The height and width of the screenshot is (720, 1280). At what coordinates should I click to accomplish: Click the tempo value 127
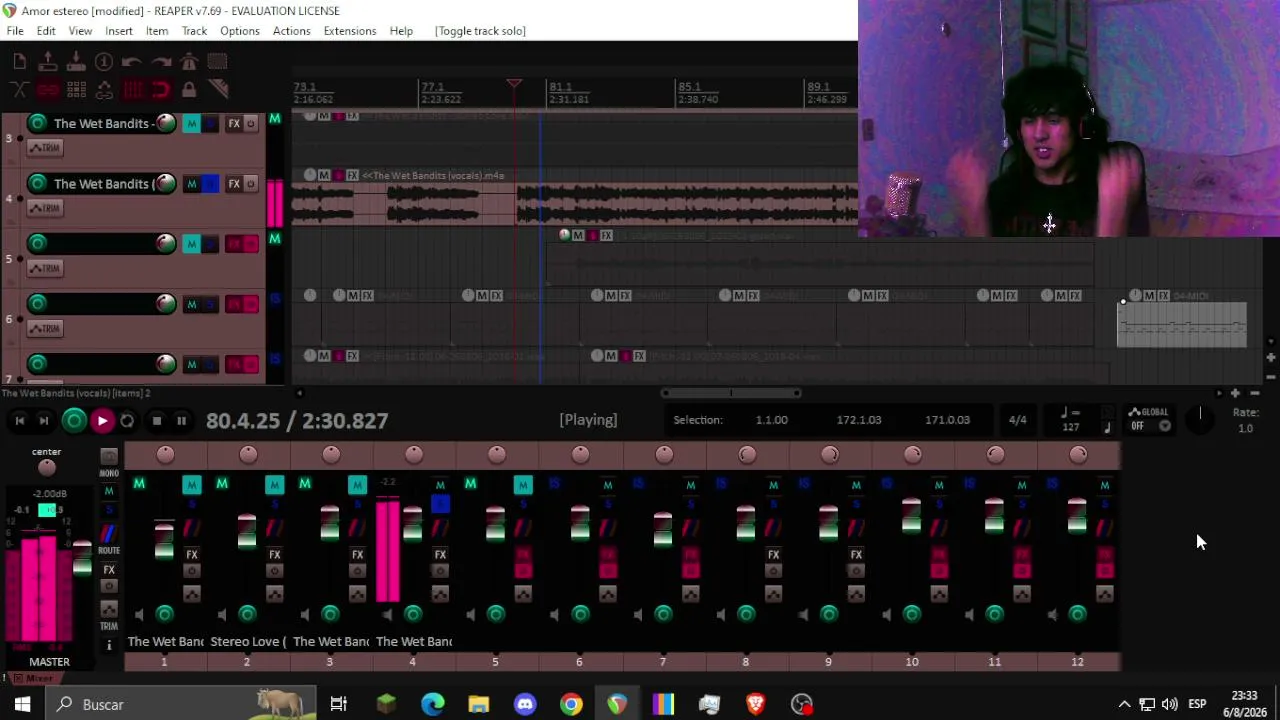tap(1070, 427)
